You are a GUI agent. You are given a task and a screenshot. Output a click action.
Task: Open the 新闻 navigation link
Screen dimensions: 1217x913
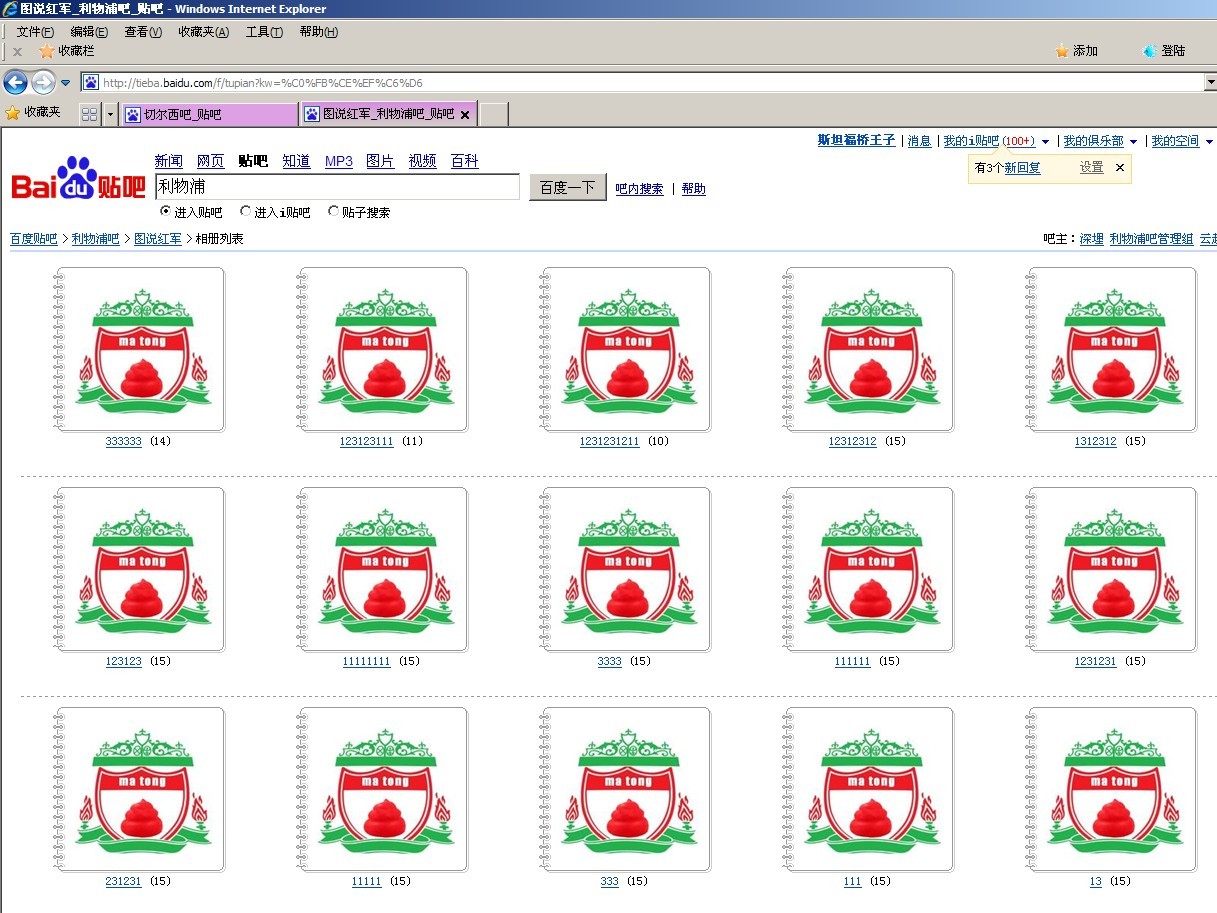(169, 161)
